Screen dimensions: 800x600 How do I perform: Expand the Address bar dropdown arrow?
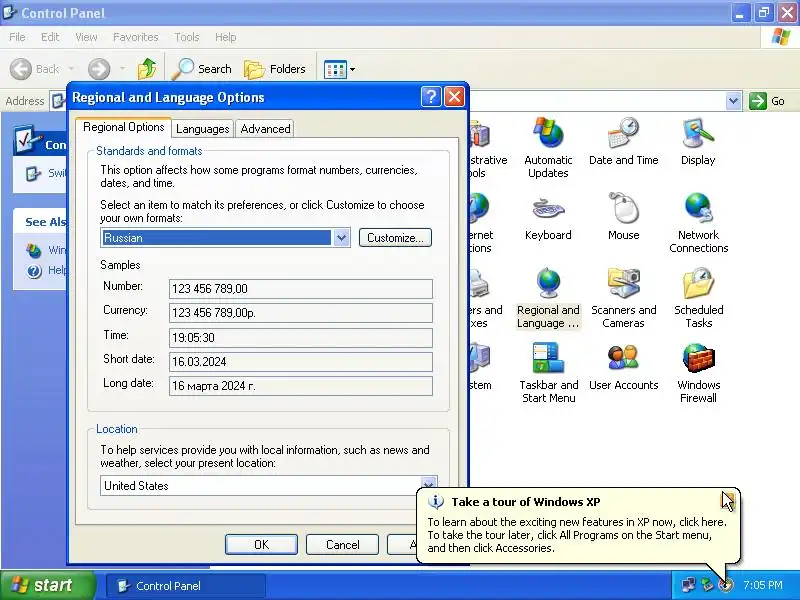(733, 101)
